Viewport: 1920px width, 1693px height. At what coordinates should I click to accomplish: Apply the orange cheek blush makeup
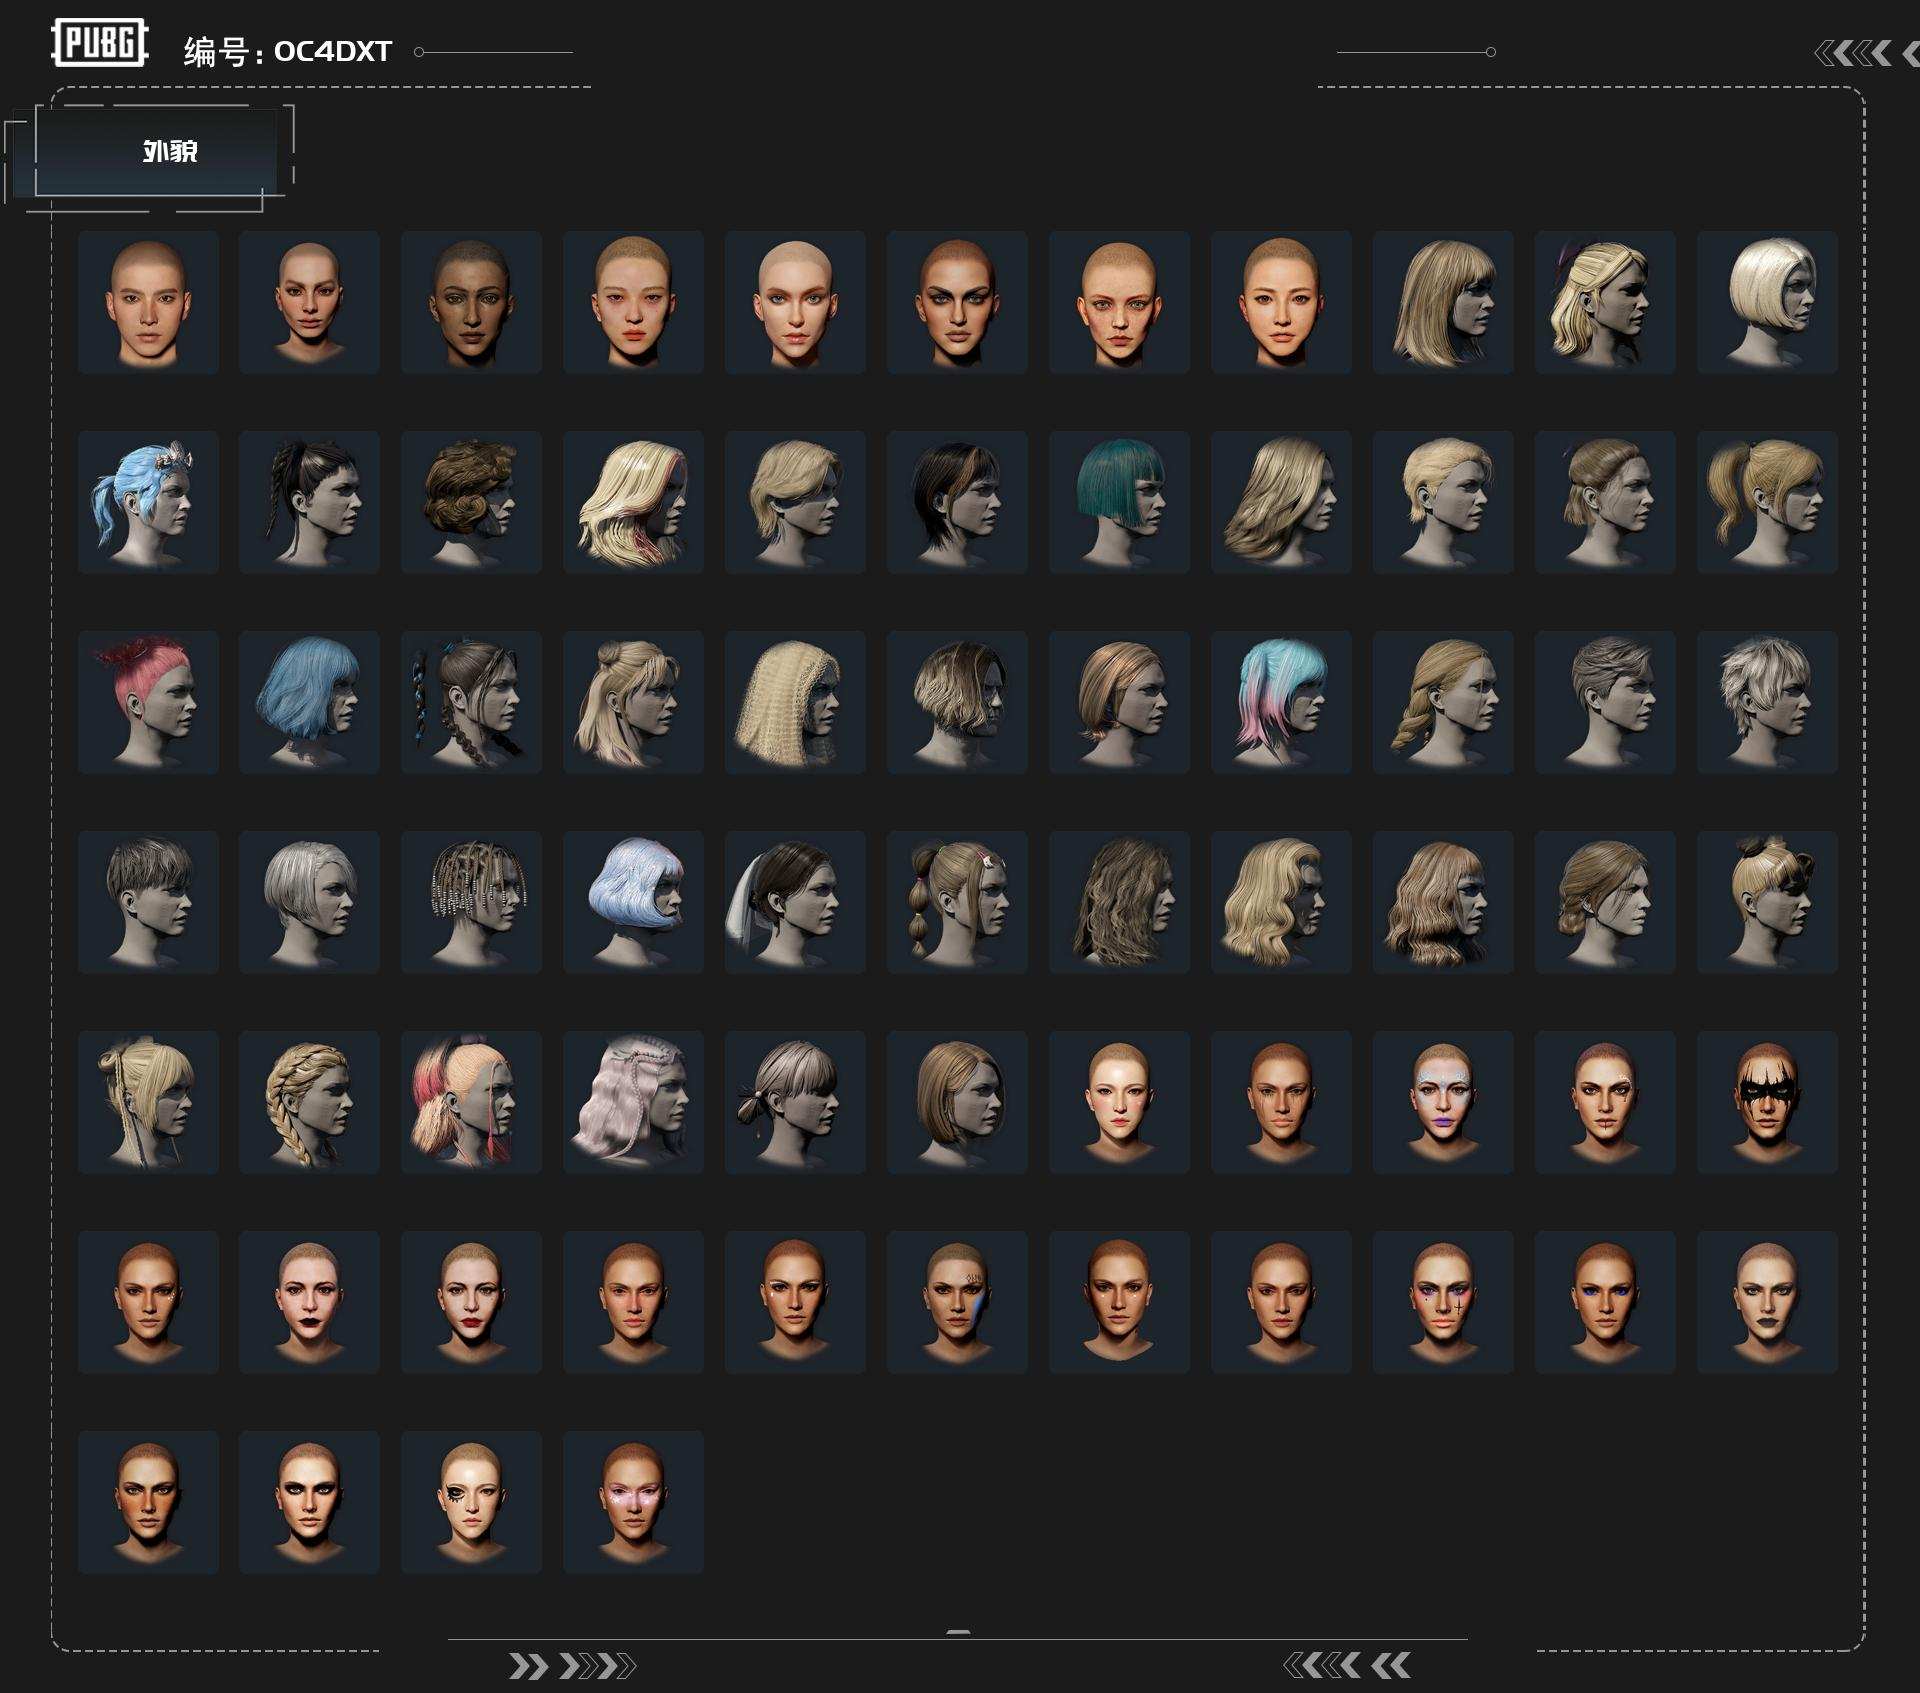click(x=148, y=1502)
